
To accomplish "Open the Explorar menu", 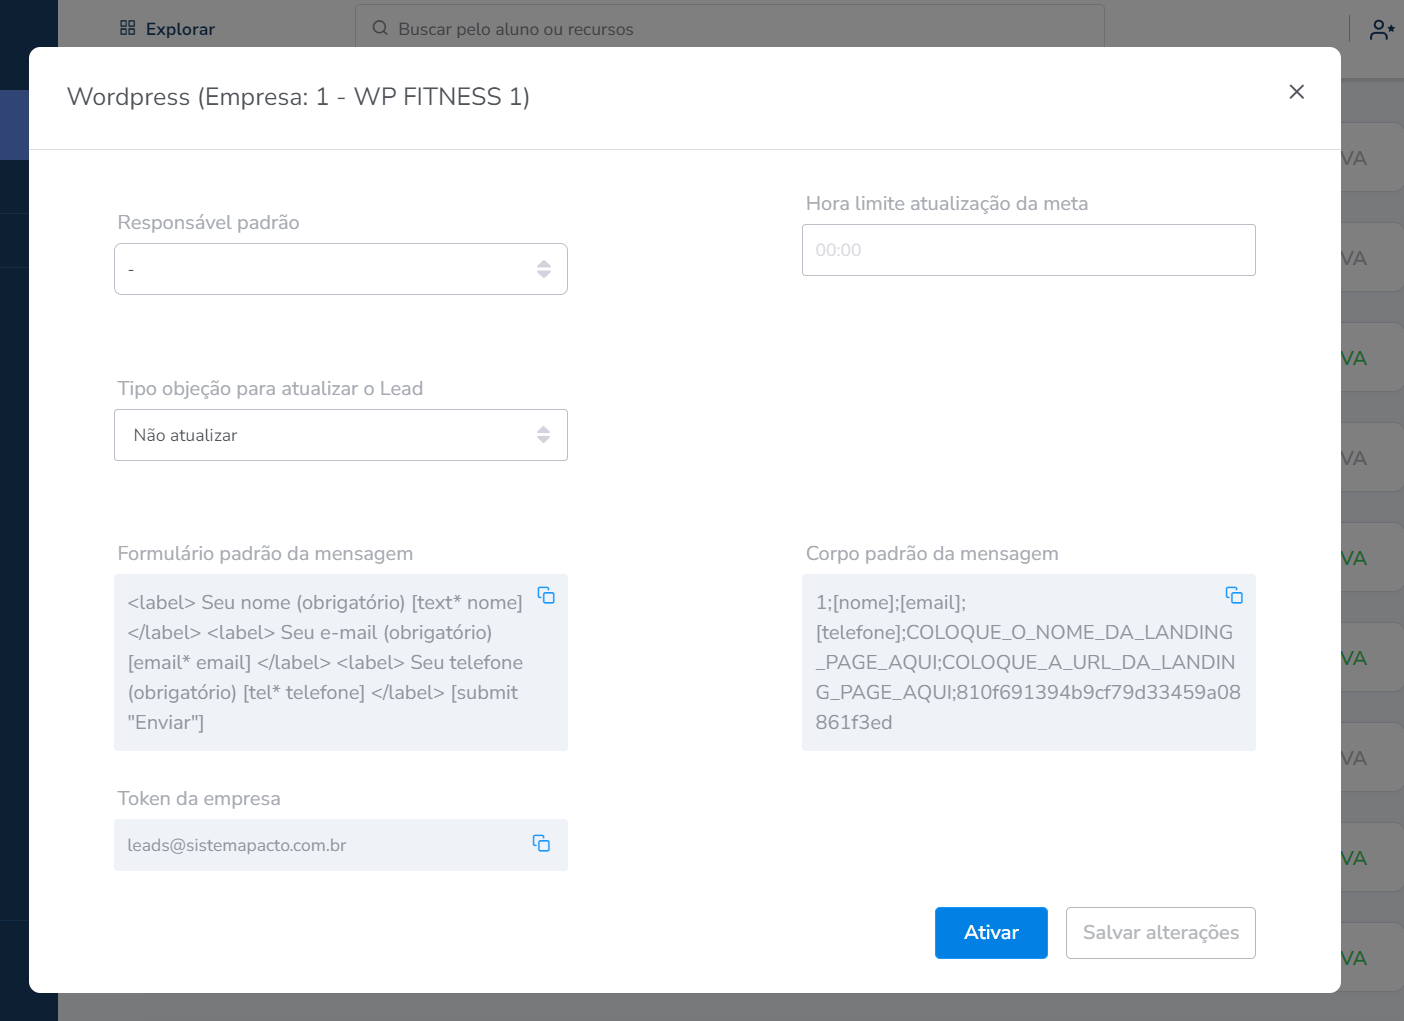I will coord(180,29).
